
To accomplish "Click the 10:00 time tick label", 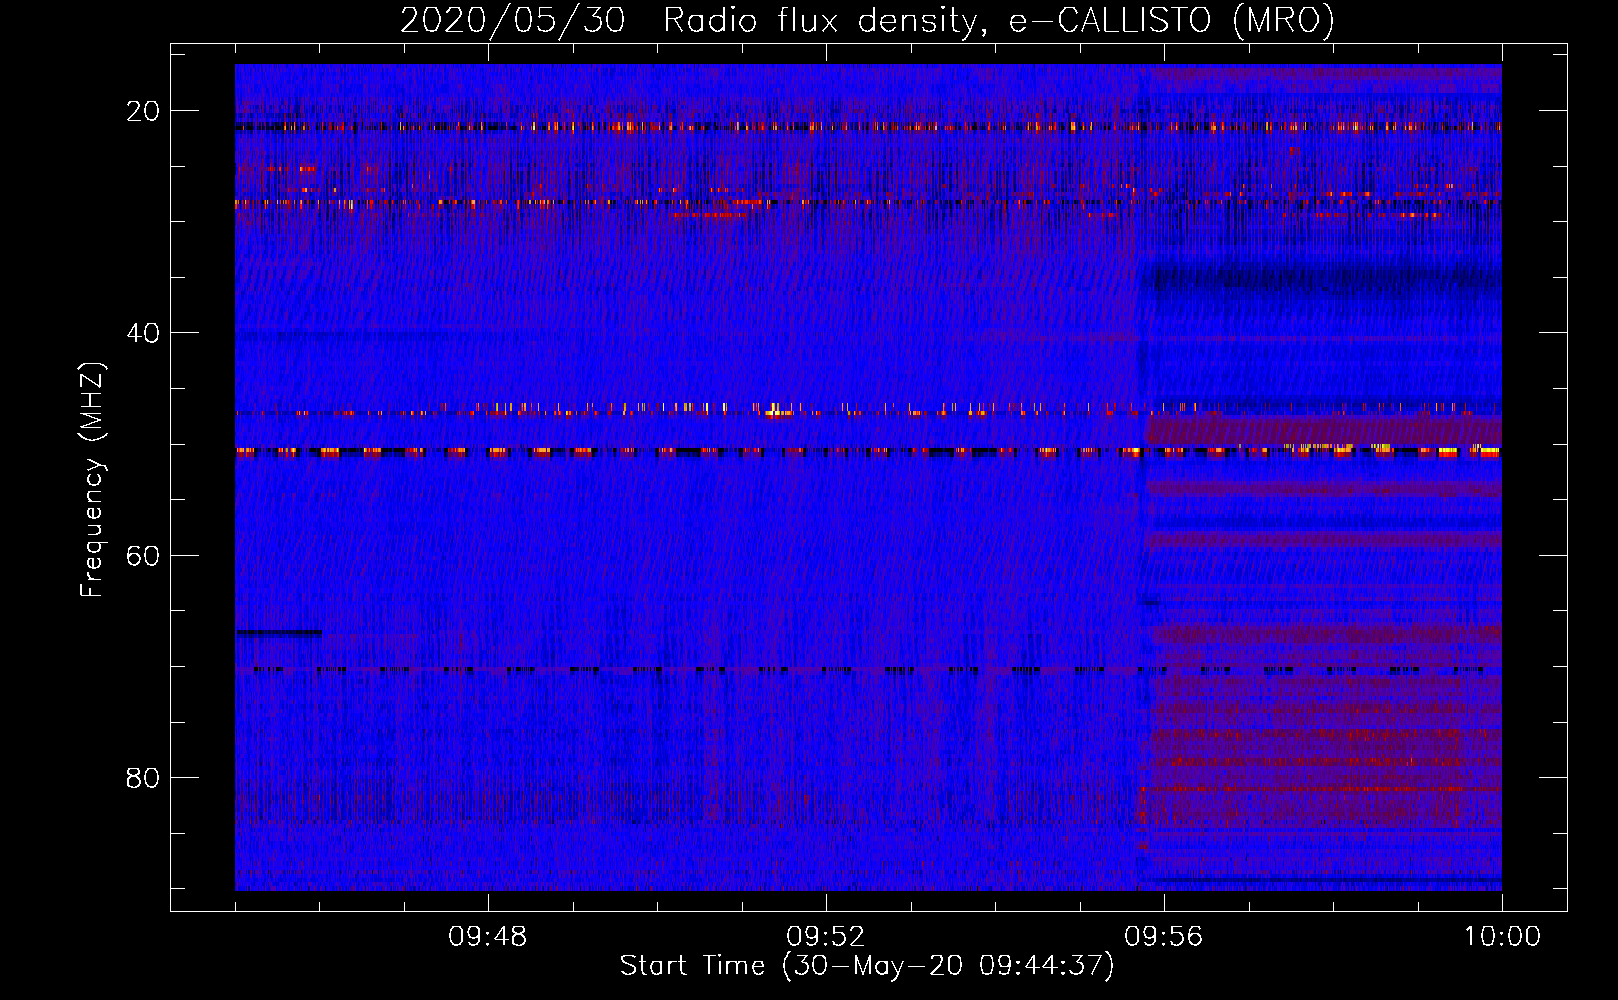I will point(1502,937).
